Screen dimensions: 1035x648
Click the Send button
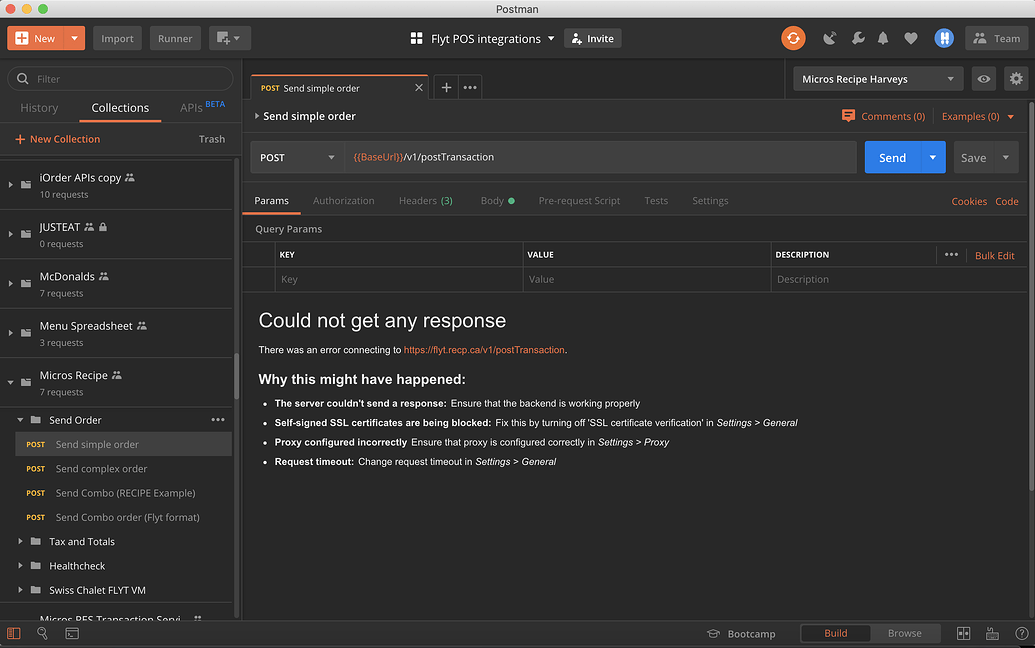(893, 157)
